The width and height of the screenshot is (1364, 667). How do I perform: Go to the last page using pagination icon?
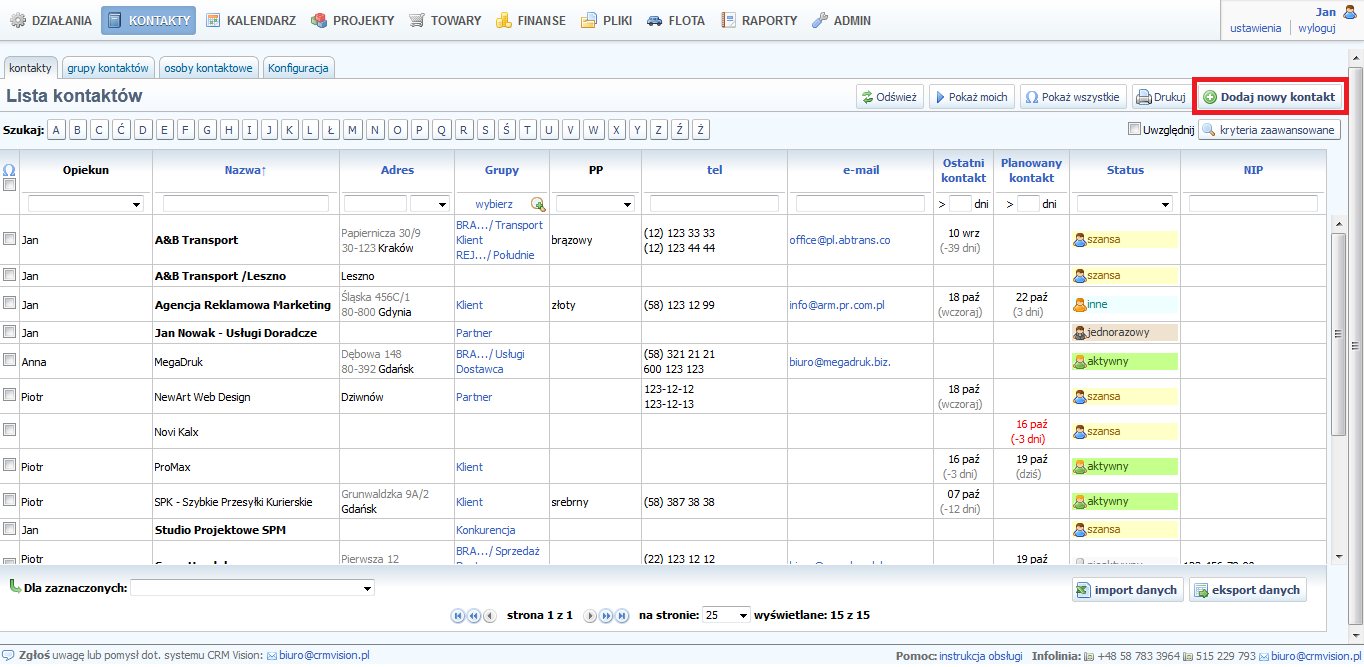tap(622, 616)
